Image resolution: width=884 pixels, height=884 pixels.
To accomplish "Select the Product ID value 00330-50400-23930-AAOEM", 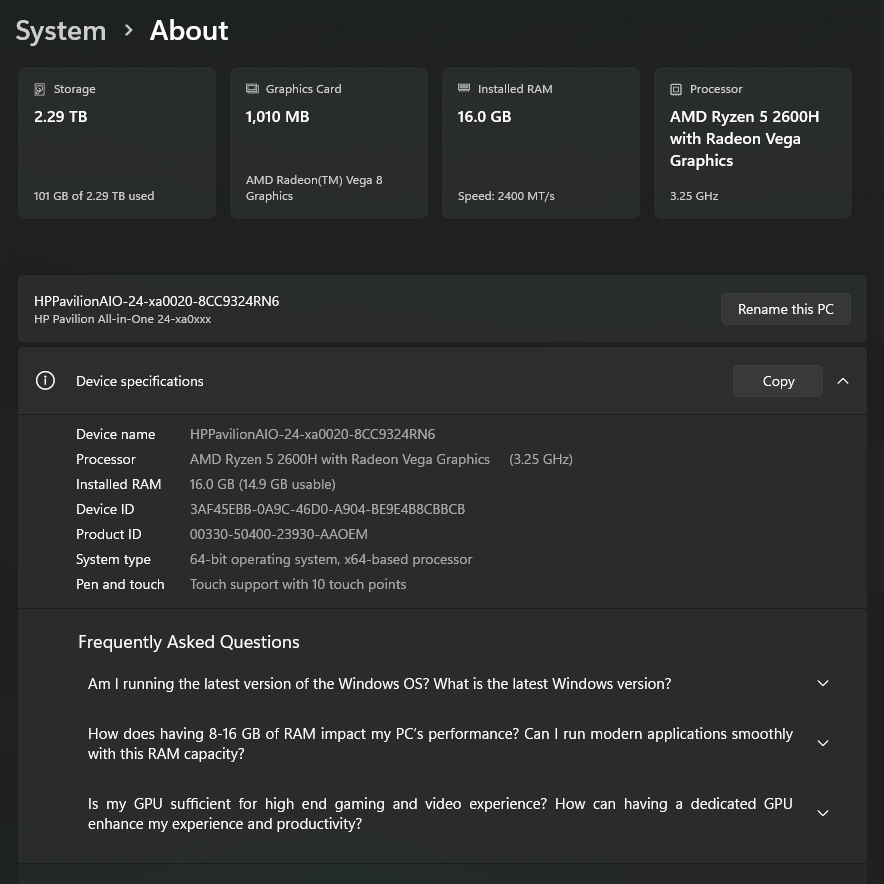I will (x=279, y=534).
